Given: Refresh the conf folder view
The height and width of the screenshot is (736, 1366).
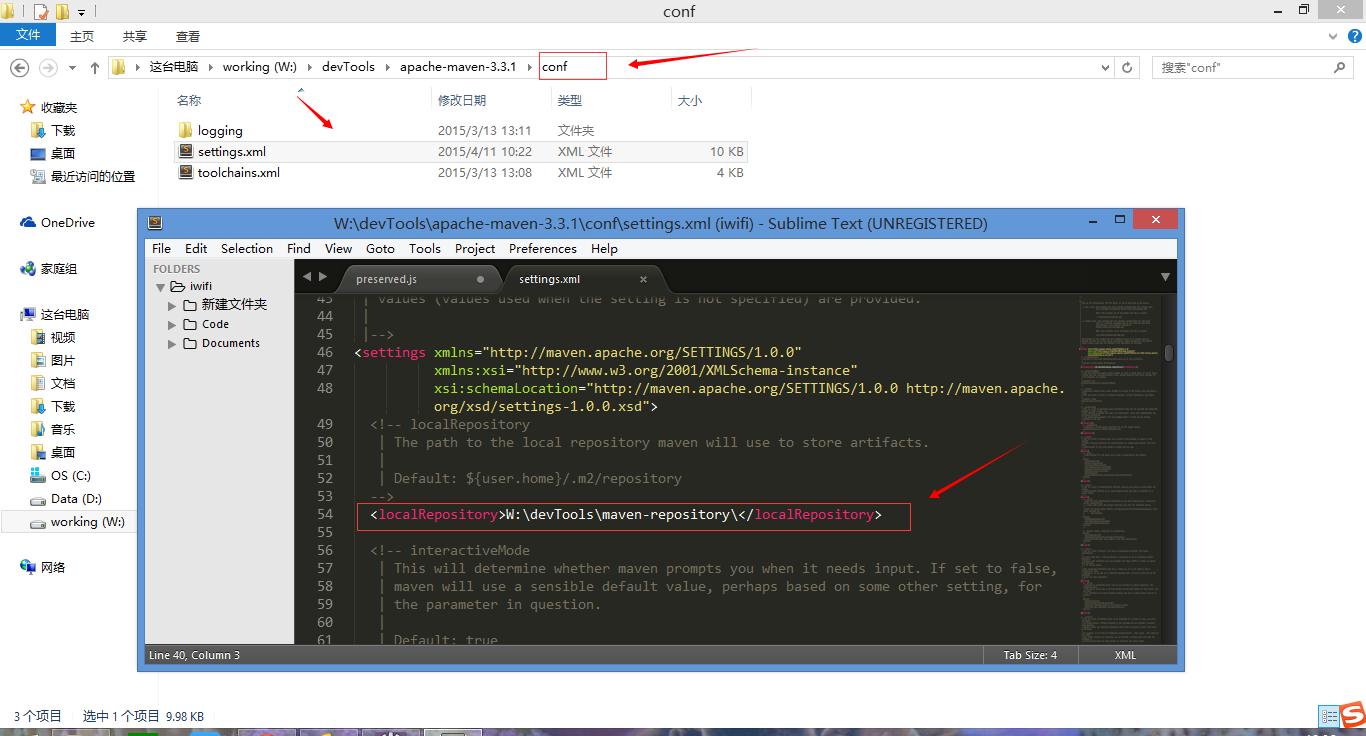Looking at the screenshot, I should pos(1128,67).
